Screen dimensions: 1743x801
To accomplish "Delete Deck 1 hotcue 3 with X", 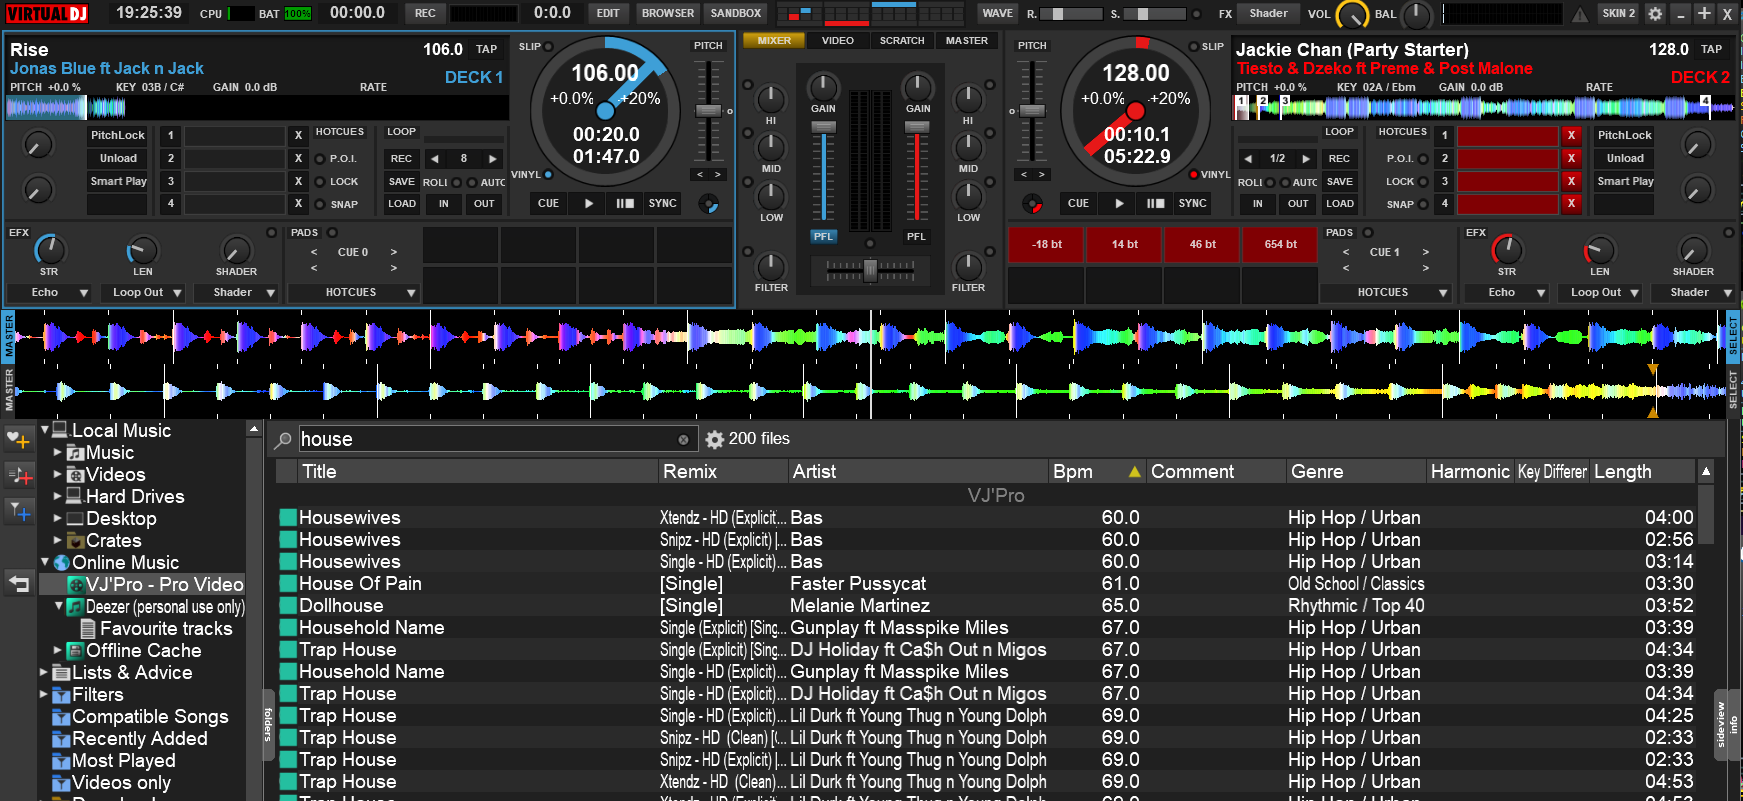I will 298,181.
